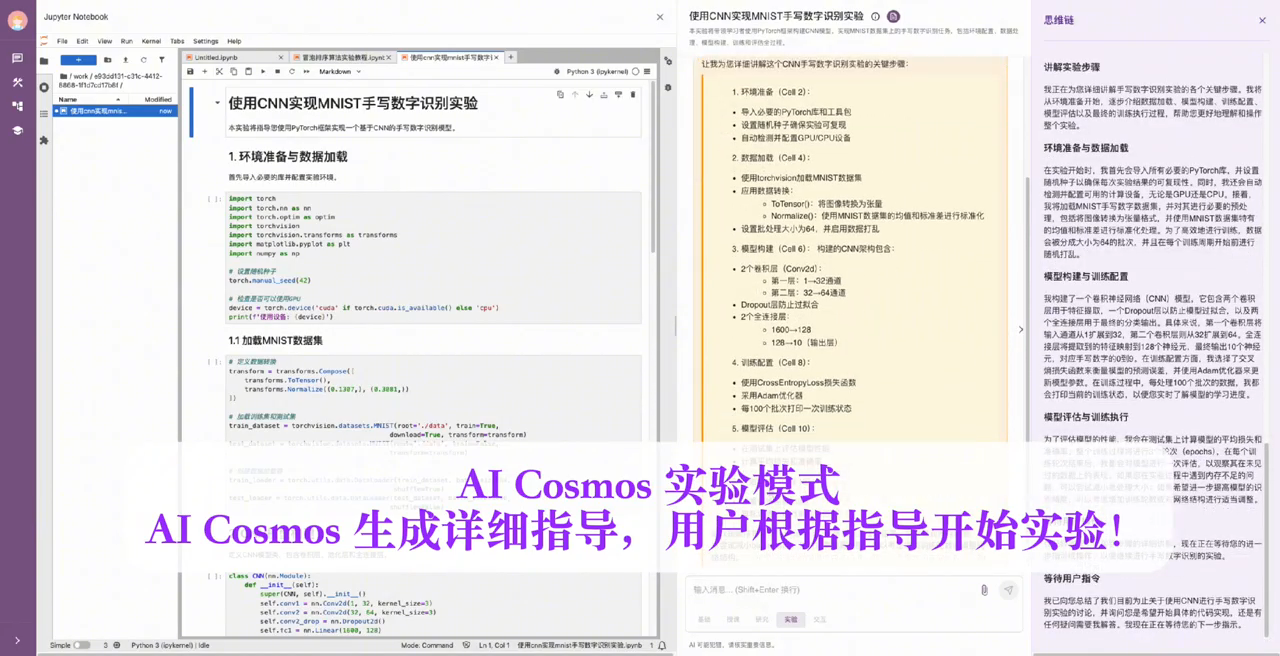Viewport: 1280px width, 656px height.
Task: Open the Kernel menu
Action: [151, 41]
